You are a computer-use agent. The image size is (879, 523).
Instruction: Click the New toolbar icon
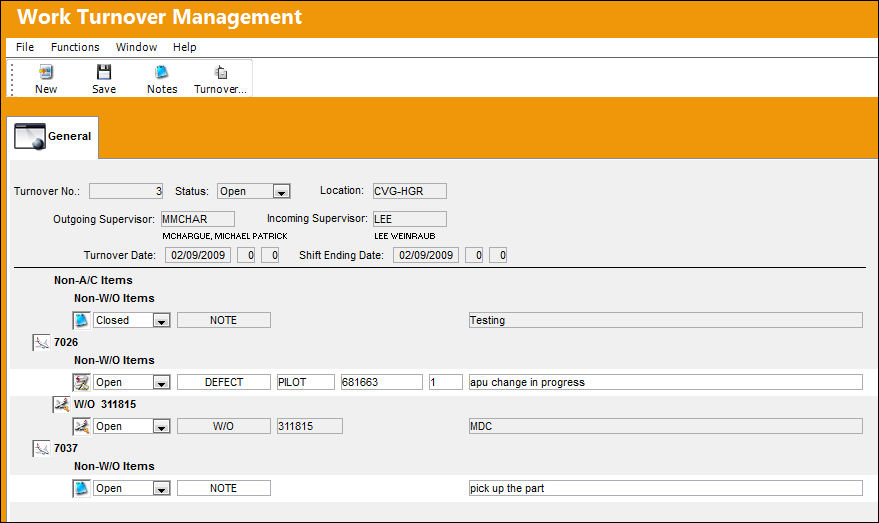(46, 72)
